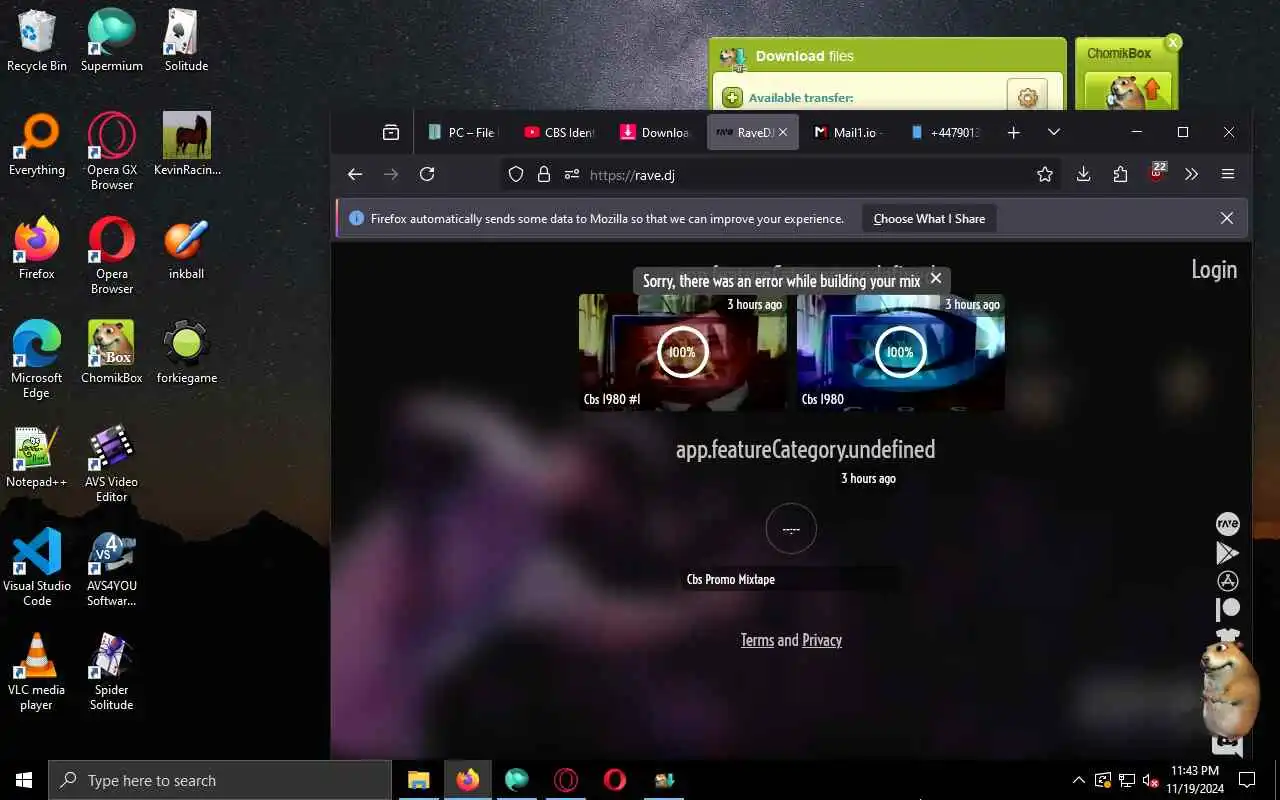
Task: Click Type here to search box
Action: point(220,780)
